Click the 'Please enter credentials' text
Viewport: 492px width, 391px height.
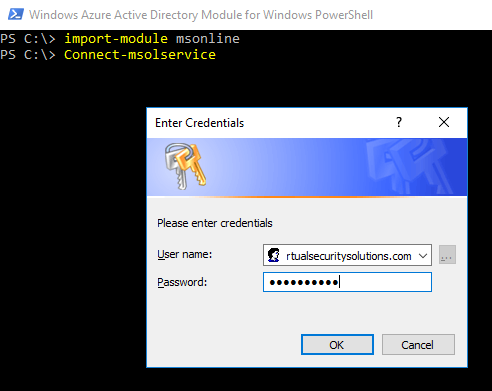pos(215,223)
